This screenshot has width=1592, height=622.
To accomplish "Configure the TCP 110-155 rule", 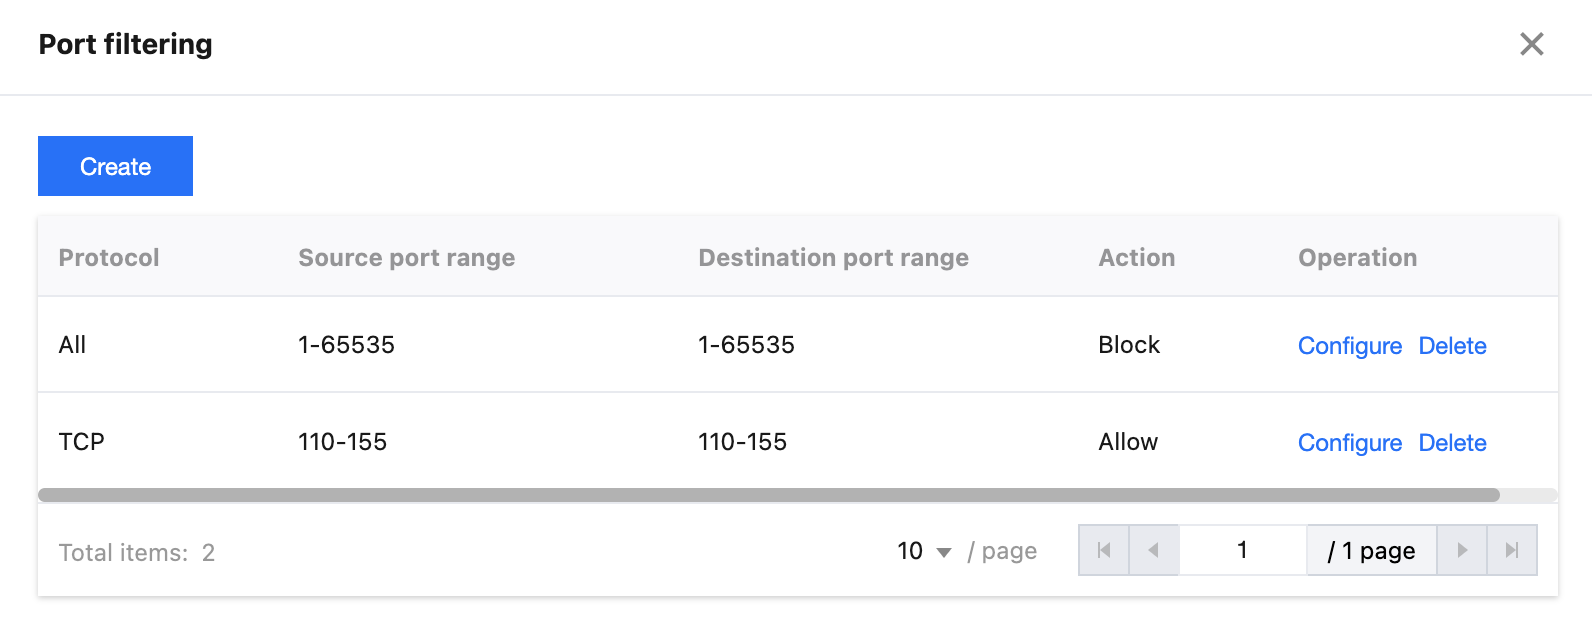I will pyautogui.click(x=1349, y=443).
